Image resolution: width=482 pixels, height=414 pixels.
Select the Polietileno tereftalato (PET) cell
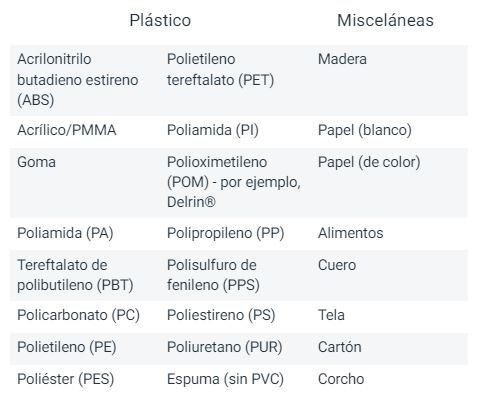(x=220, y=70)
